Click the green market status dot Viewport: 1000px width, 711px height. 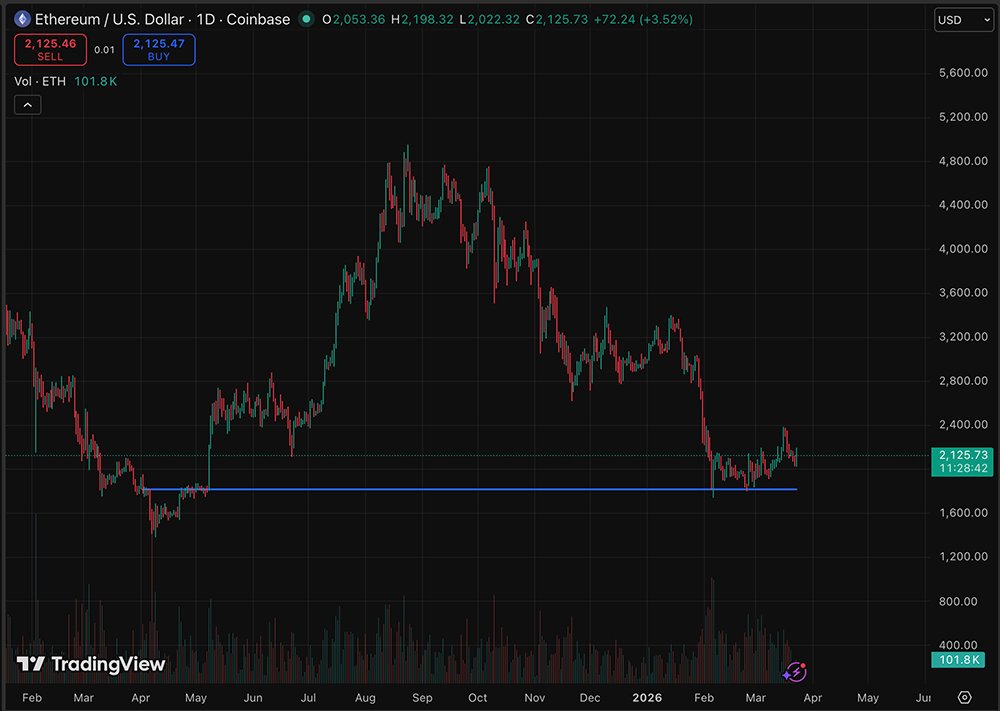click(x=304, y=19)
